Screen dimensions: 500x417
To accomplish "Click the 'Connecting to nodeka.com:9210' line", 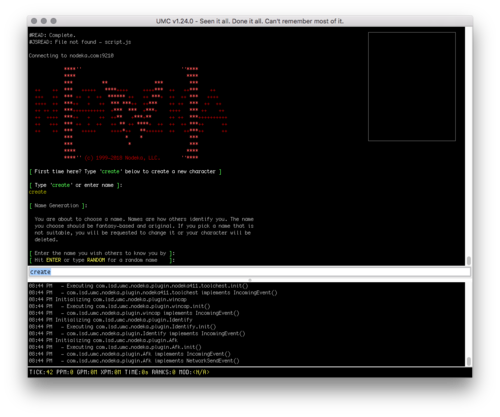I will 71,56.
